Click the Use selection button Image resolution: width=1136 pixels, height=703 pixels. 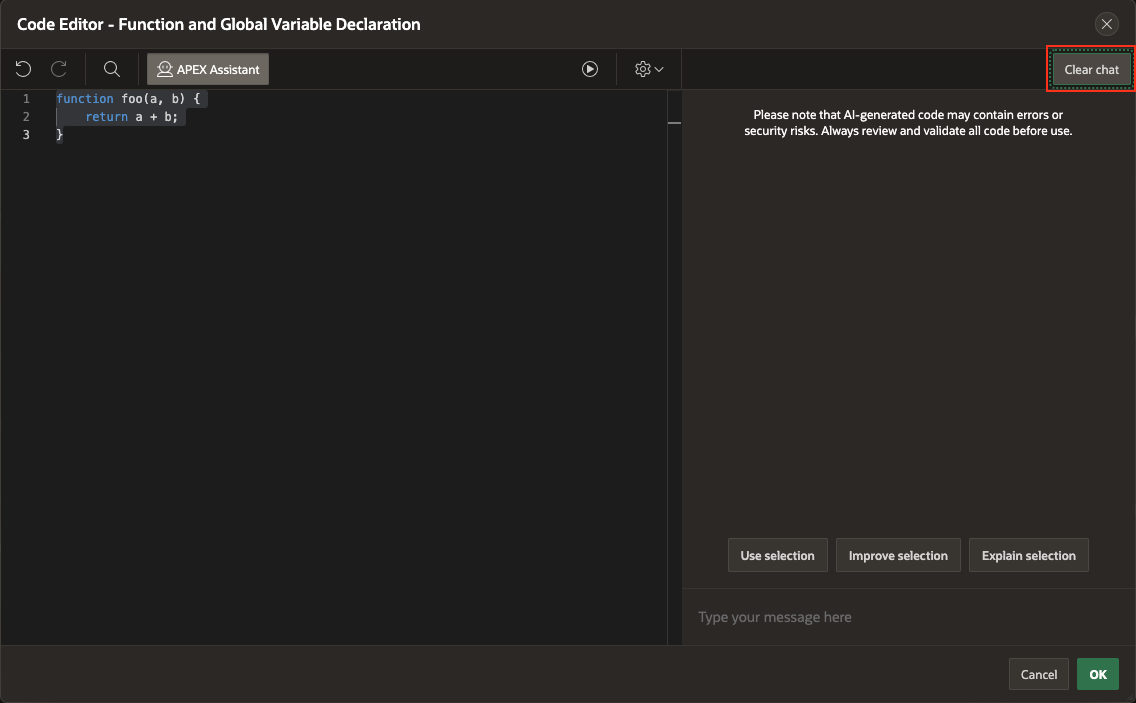tap(777, 556)
